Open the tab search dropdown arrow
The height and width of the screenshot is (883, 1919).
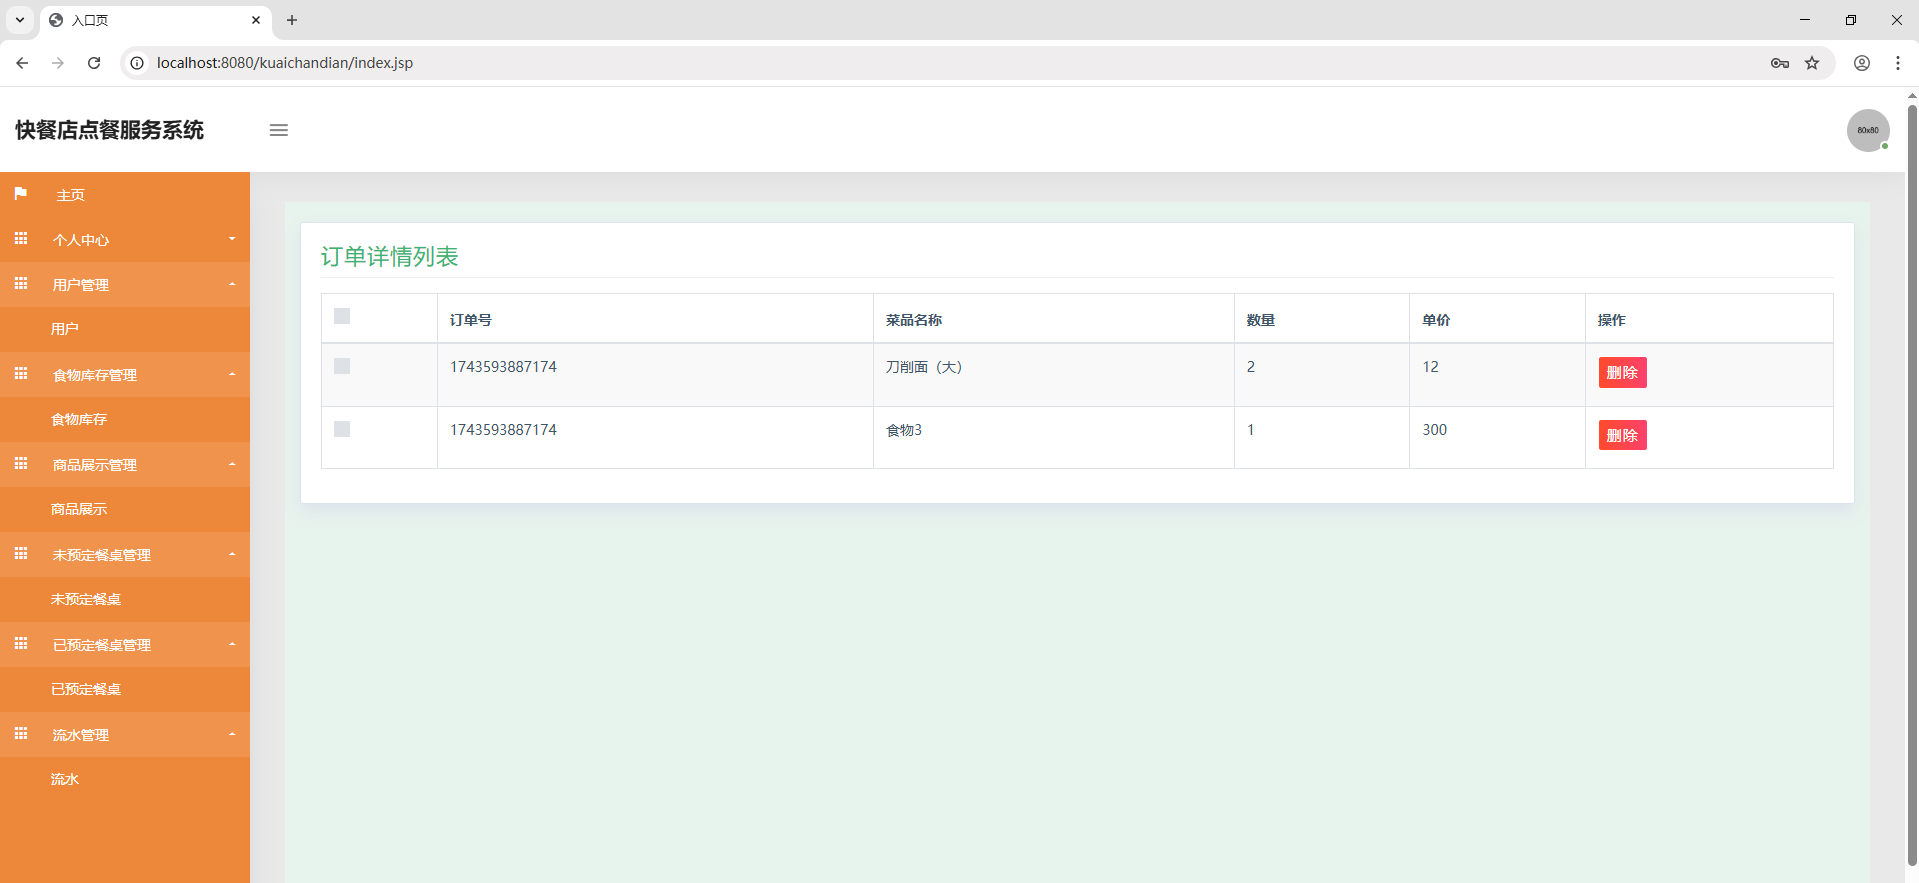(20, 20)
